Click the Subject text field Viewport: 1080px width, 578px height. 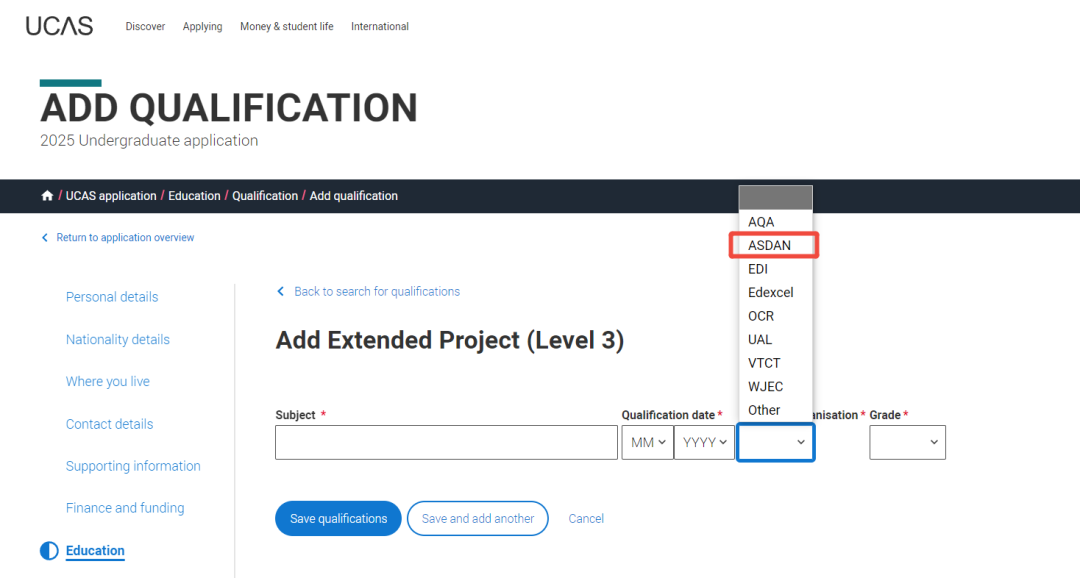(446, 442)
